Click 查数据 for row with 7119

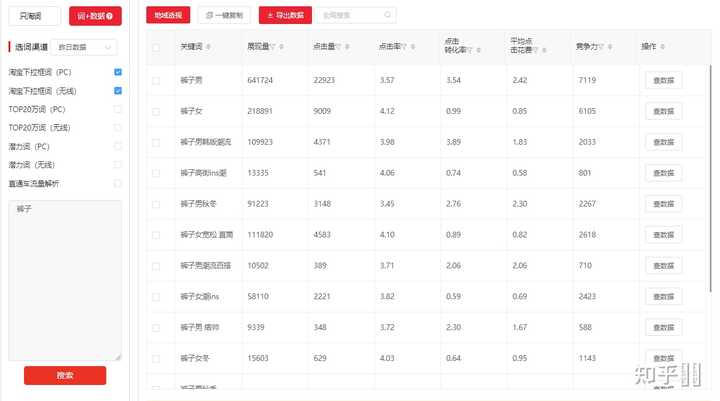[x=664, y=80]
